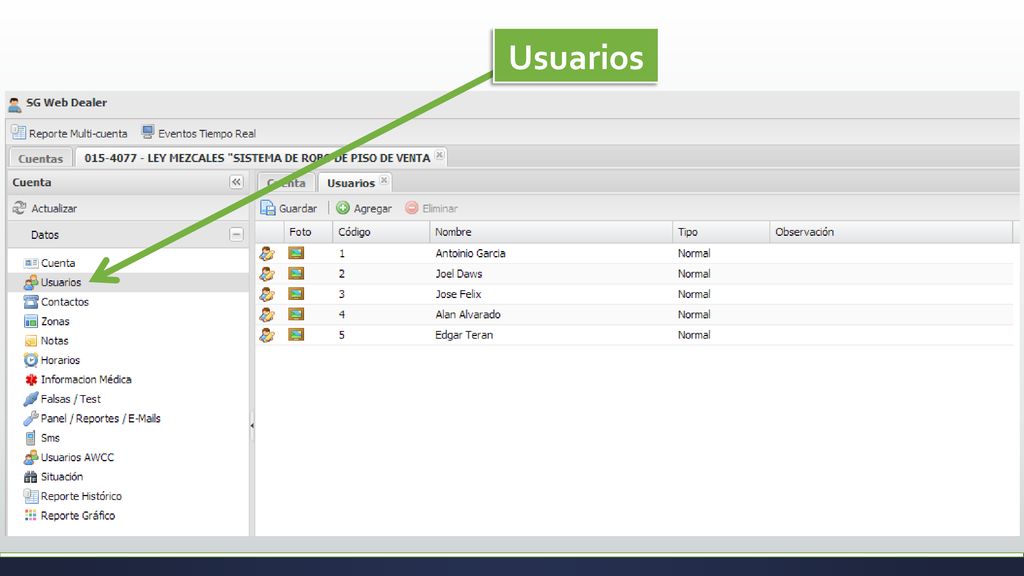Sort by the Observación column header

coord(891,232)
